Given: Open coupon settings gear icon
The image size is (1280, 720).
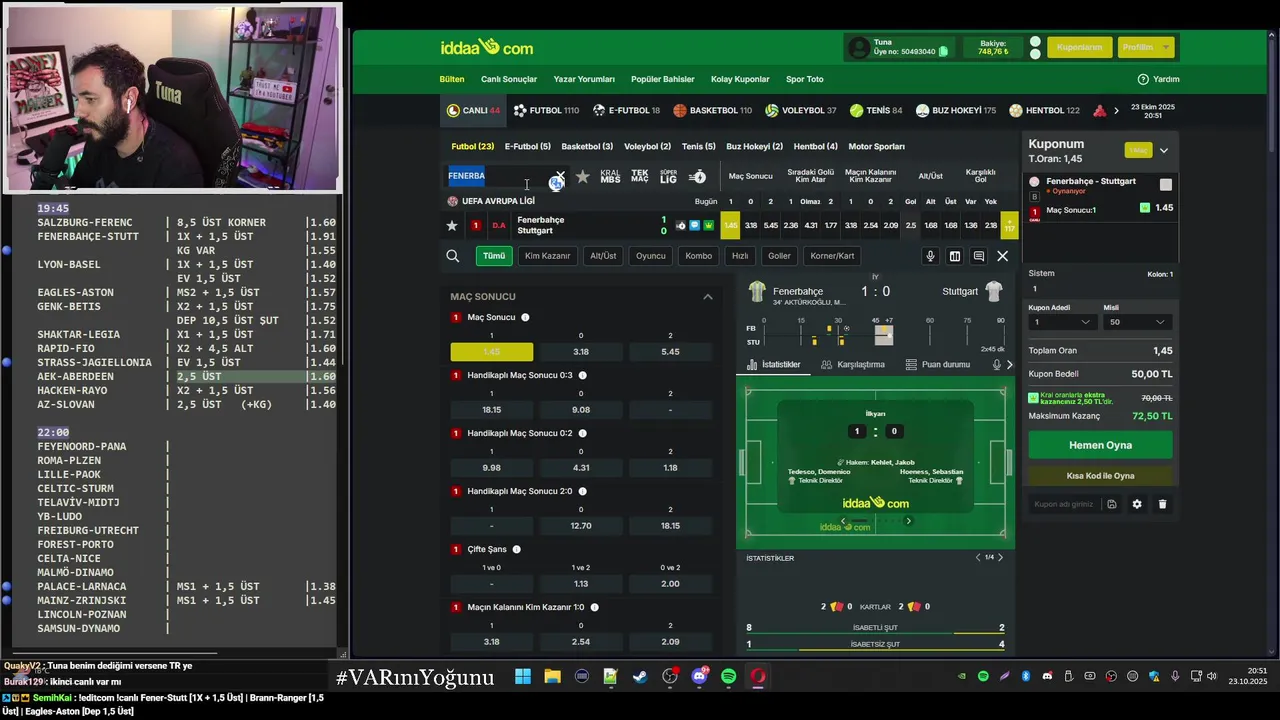Looking at the screenshot, I should [1137, 504].
